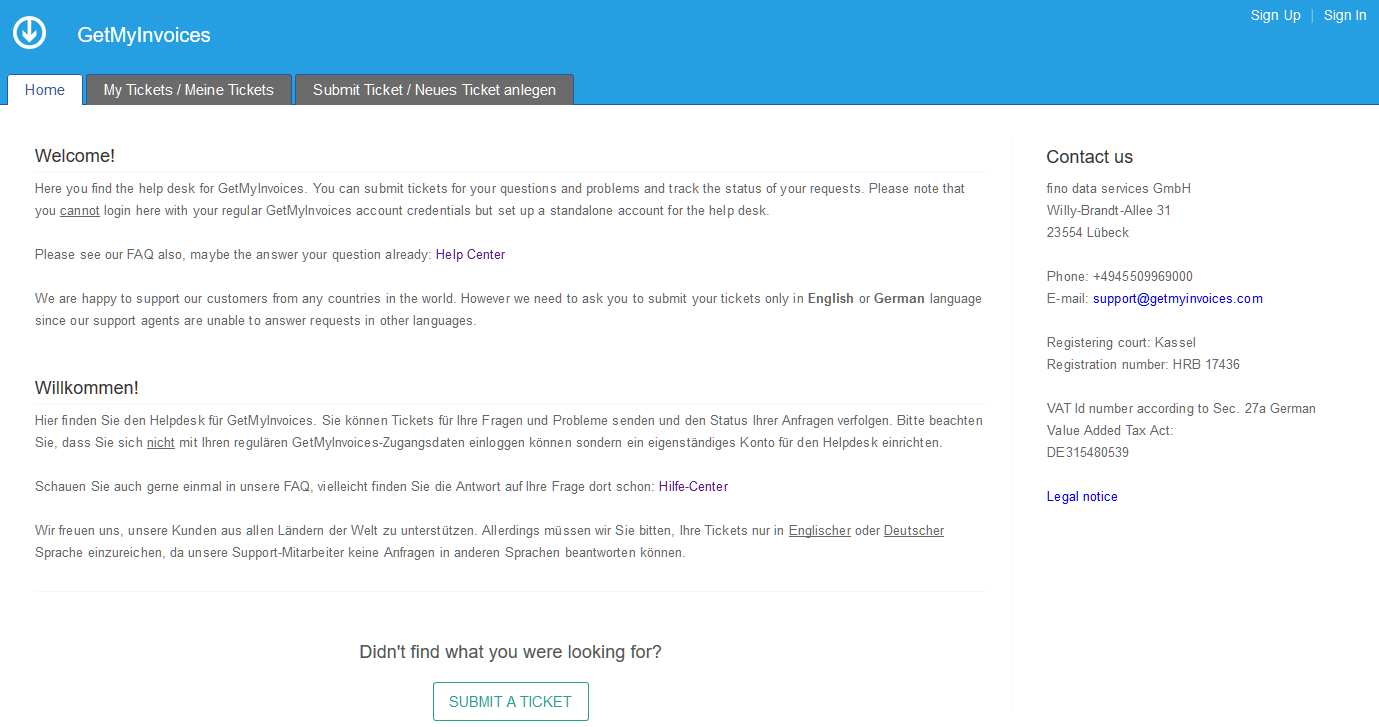Viewport: 1379px width, 727px height.
Task: Click the bold word English
Action: (831, 298)
